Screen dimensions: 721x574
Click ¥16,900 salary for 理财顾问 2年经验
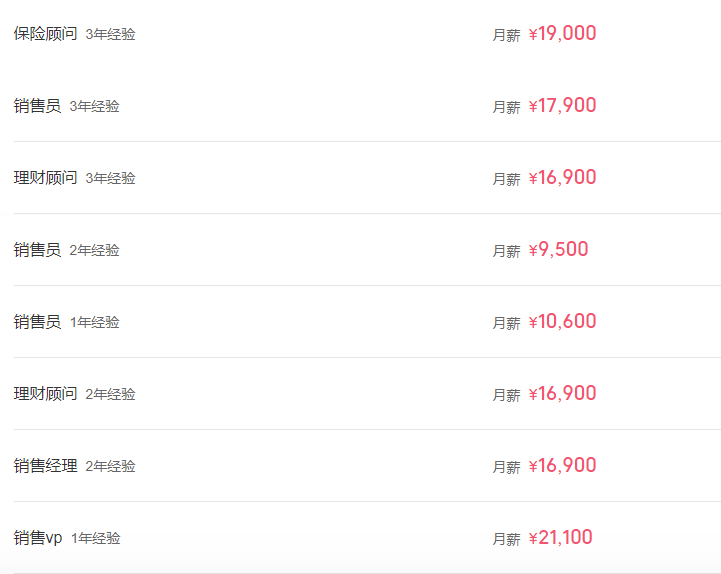[x=562, y=393]
